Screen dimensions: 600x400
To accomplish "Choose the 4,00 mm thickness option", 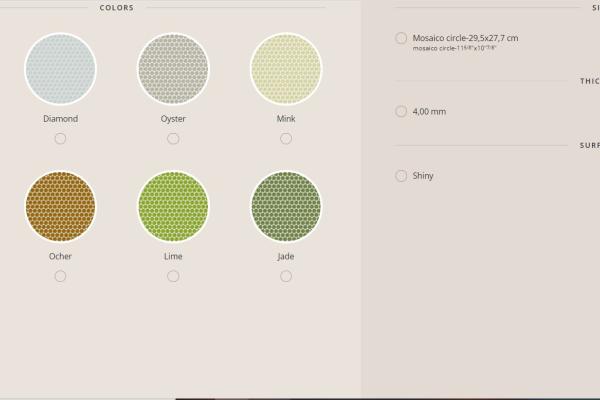I will click(x=401, y=111).
